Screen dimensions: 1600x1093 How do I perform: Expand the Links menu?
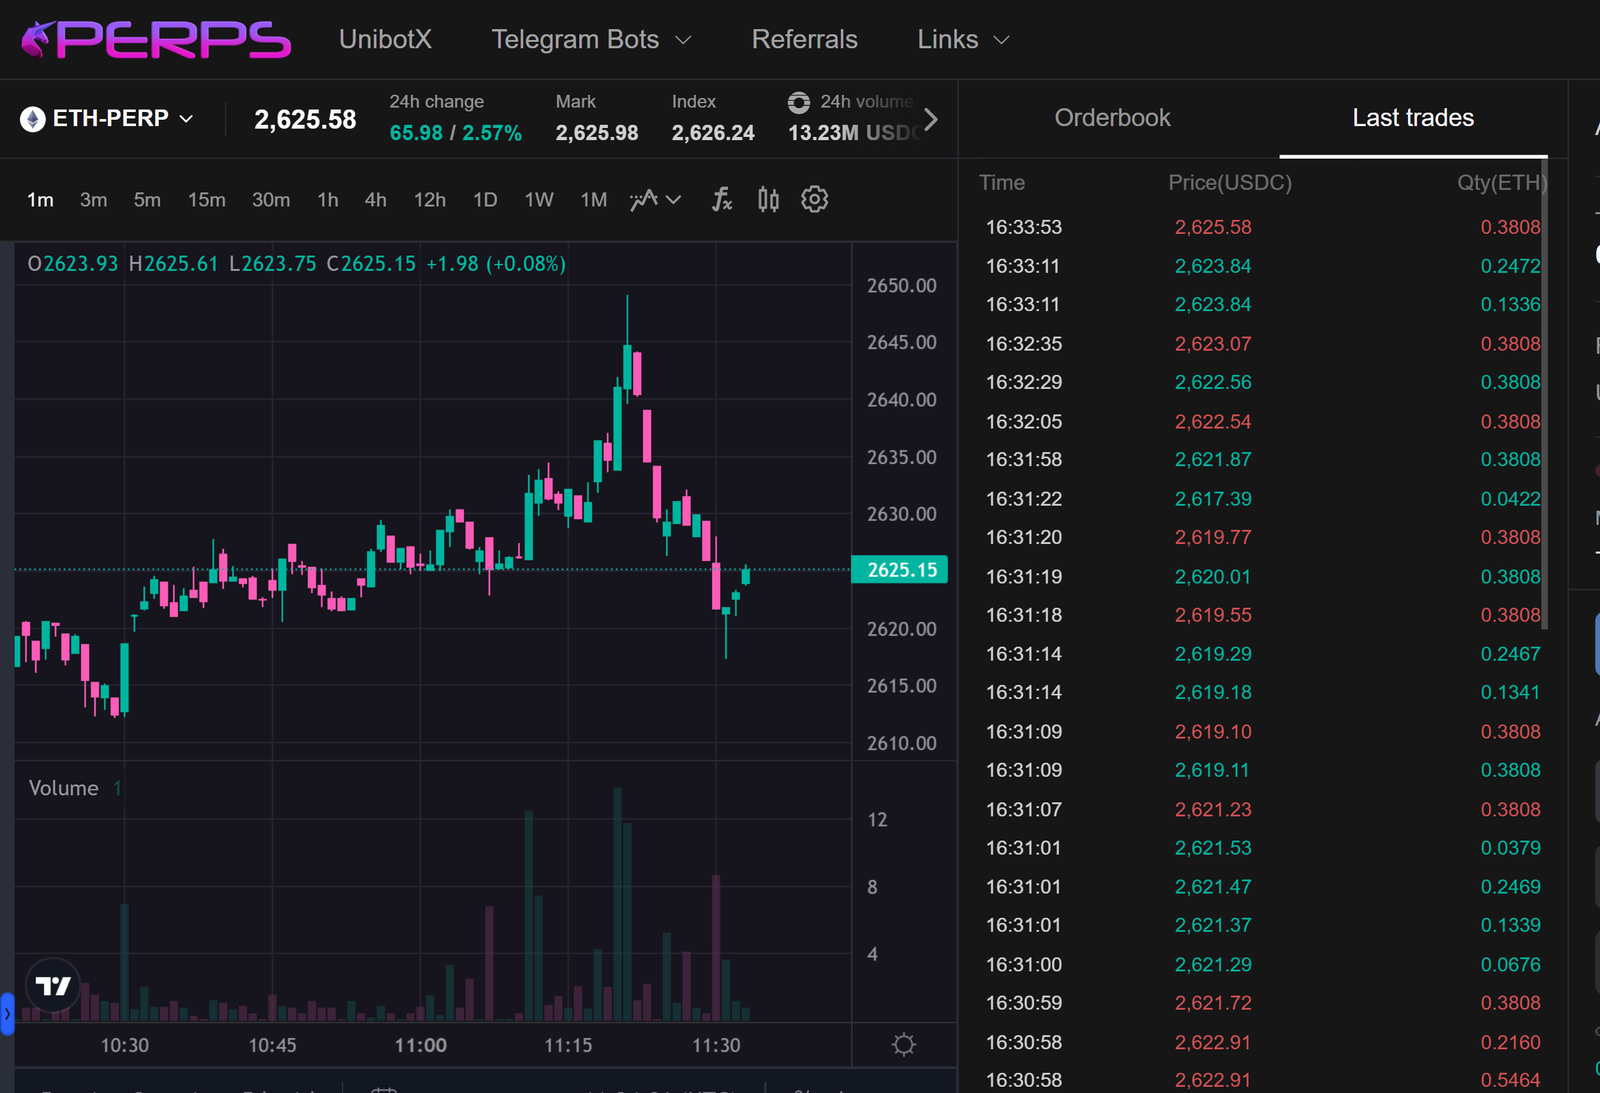961,39
